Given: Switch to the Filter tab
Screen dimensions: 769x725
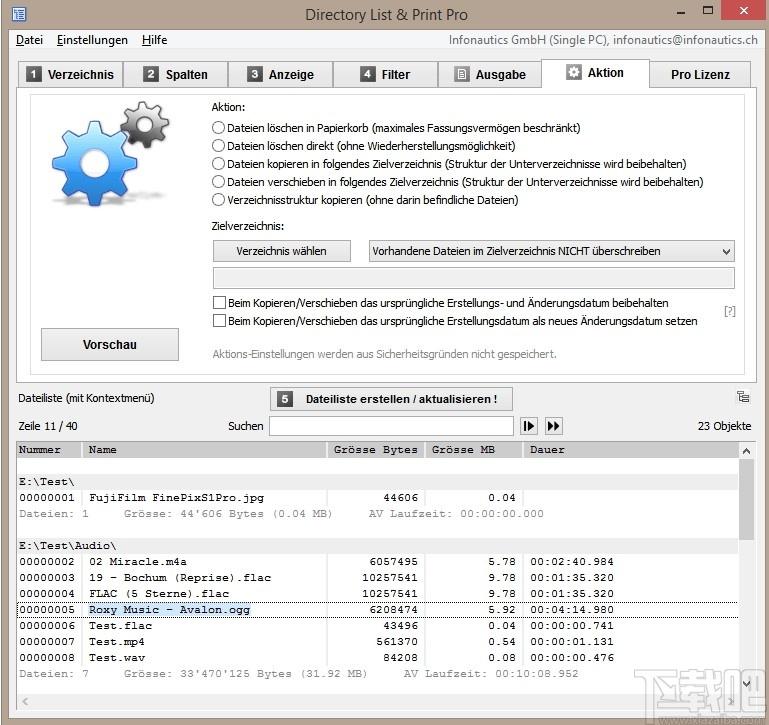Looking at the screenshot, I should [x=385, y=75].
